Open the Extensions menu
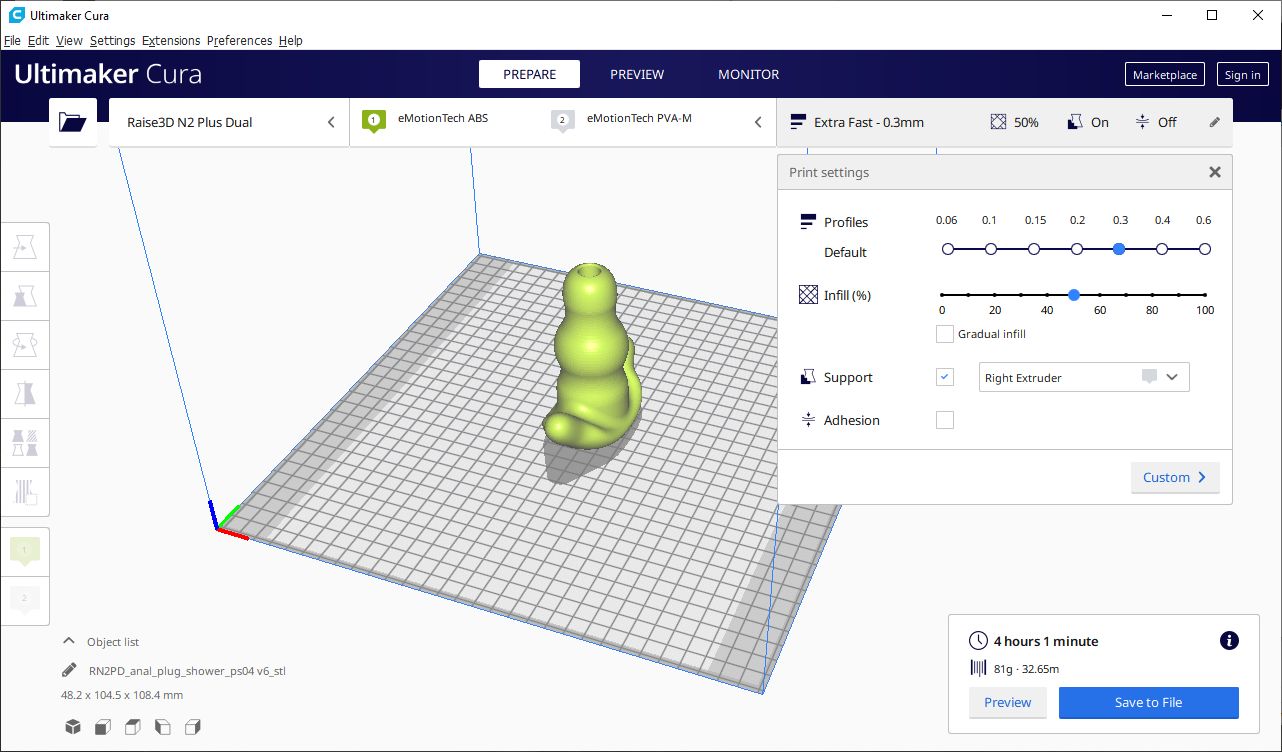This screenshot has width=1282, height=752. (171, 41)
